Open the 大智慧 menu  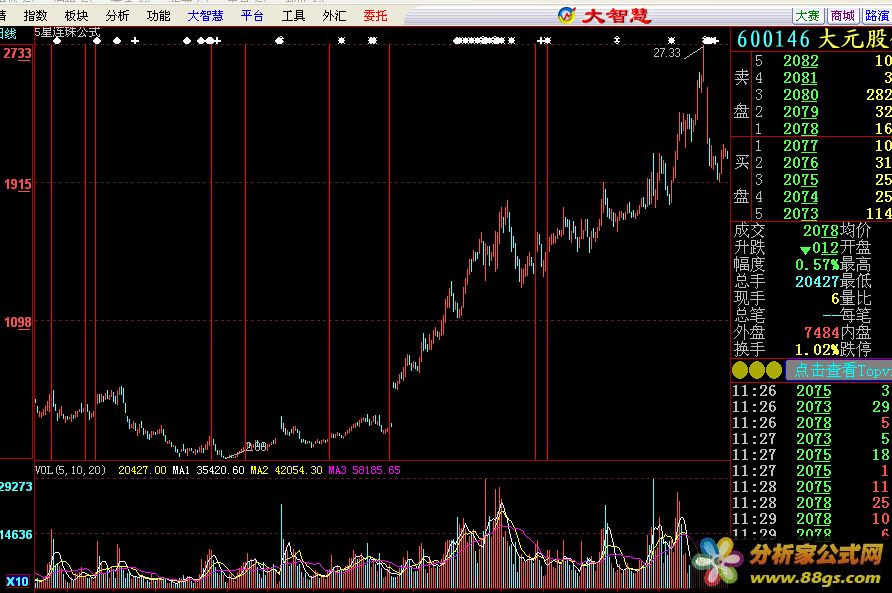[205, 15]
